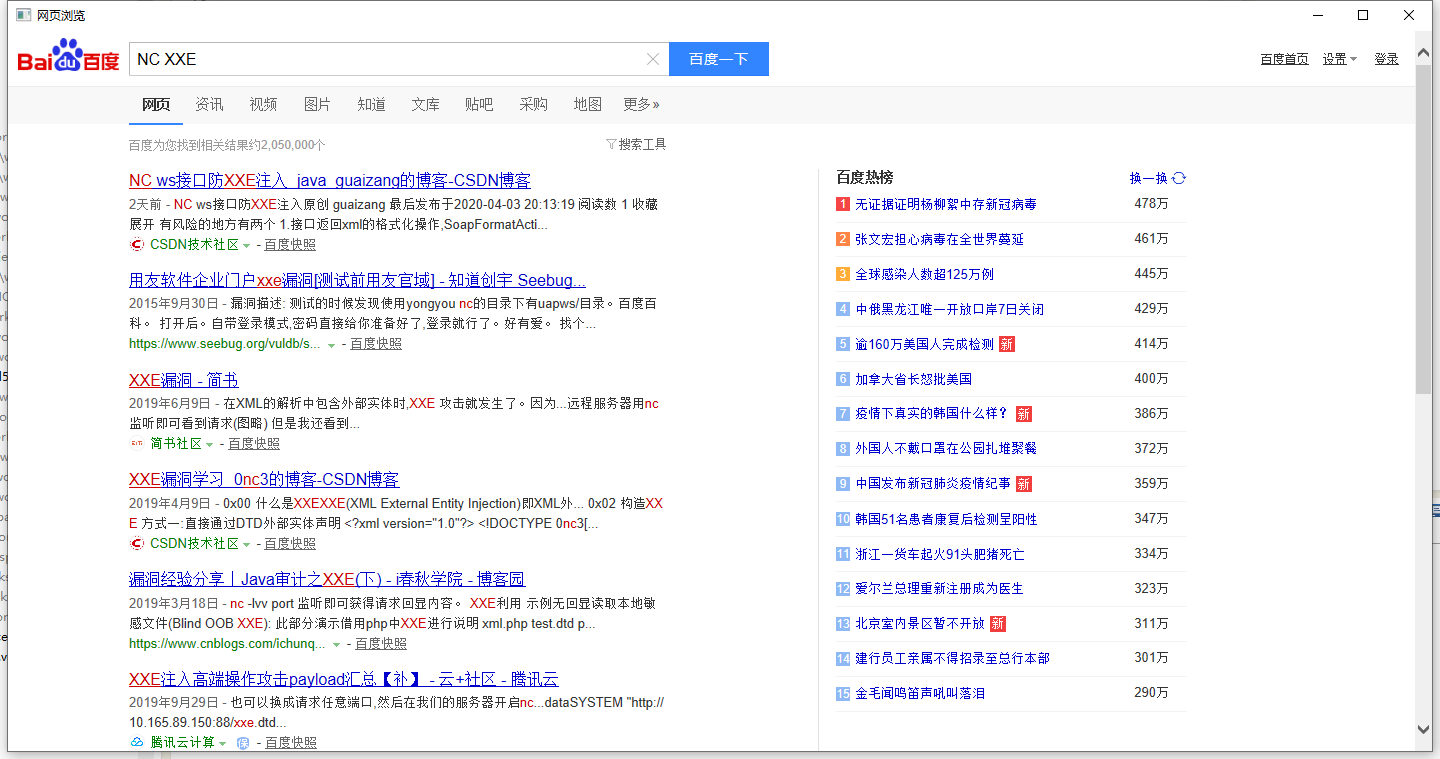Select the 网页 tab
The height and width of the screenshot is (759, 1440).
coord(156,104)
